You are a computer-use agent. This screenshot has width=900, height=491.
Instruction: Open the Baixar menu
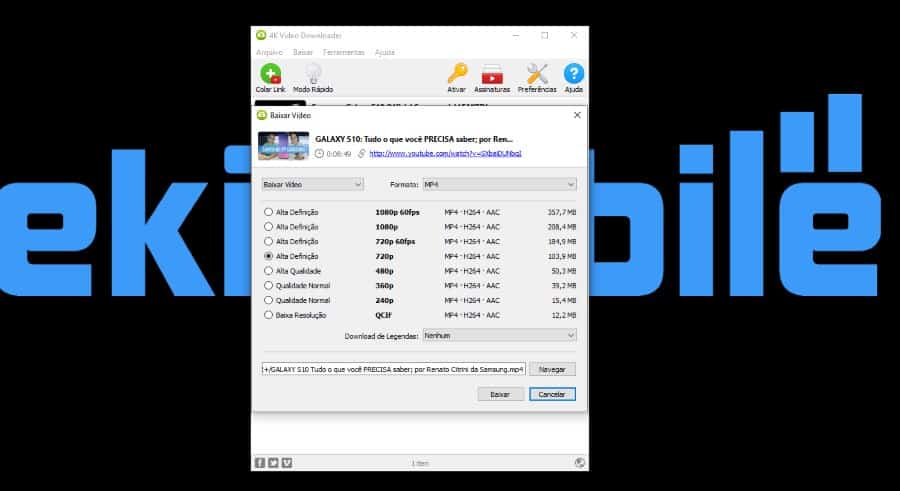(x=302, y=52)
